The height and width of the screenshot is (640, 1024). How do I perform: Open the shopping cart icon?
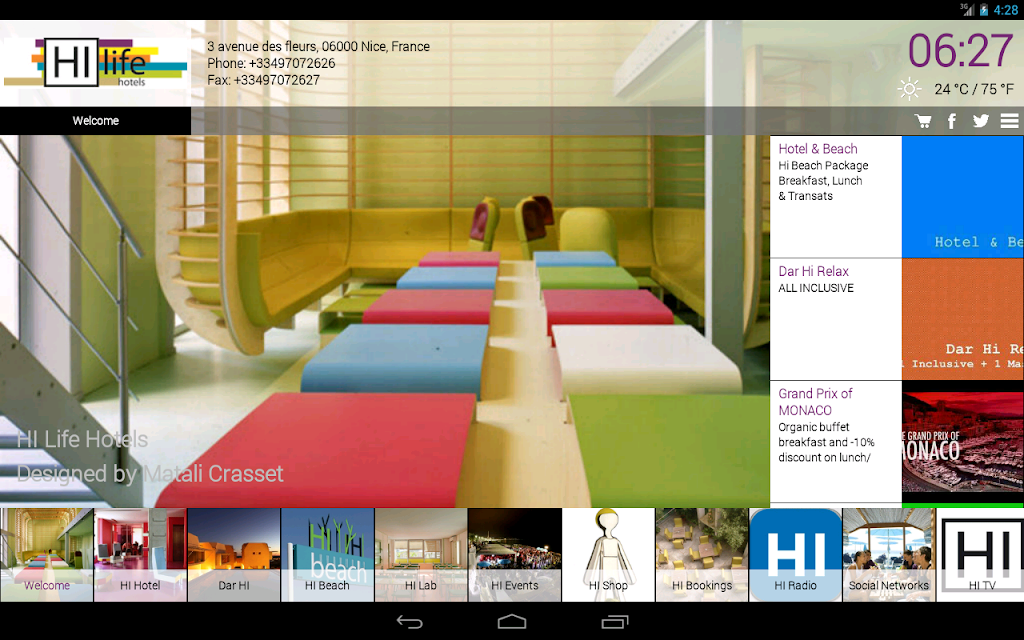point(923,121)
